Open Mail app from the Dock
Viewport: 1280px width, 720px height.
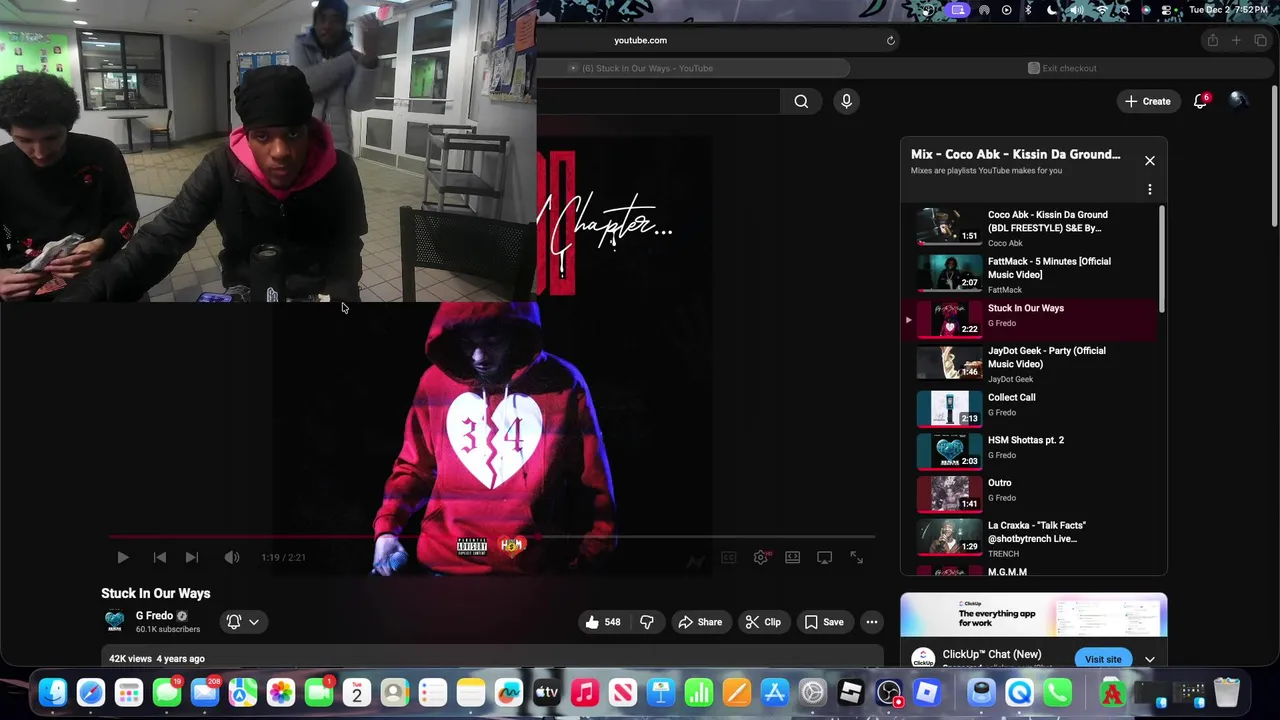pyautogui.click(x=205, y=692)
